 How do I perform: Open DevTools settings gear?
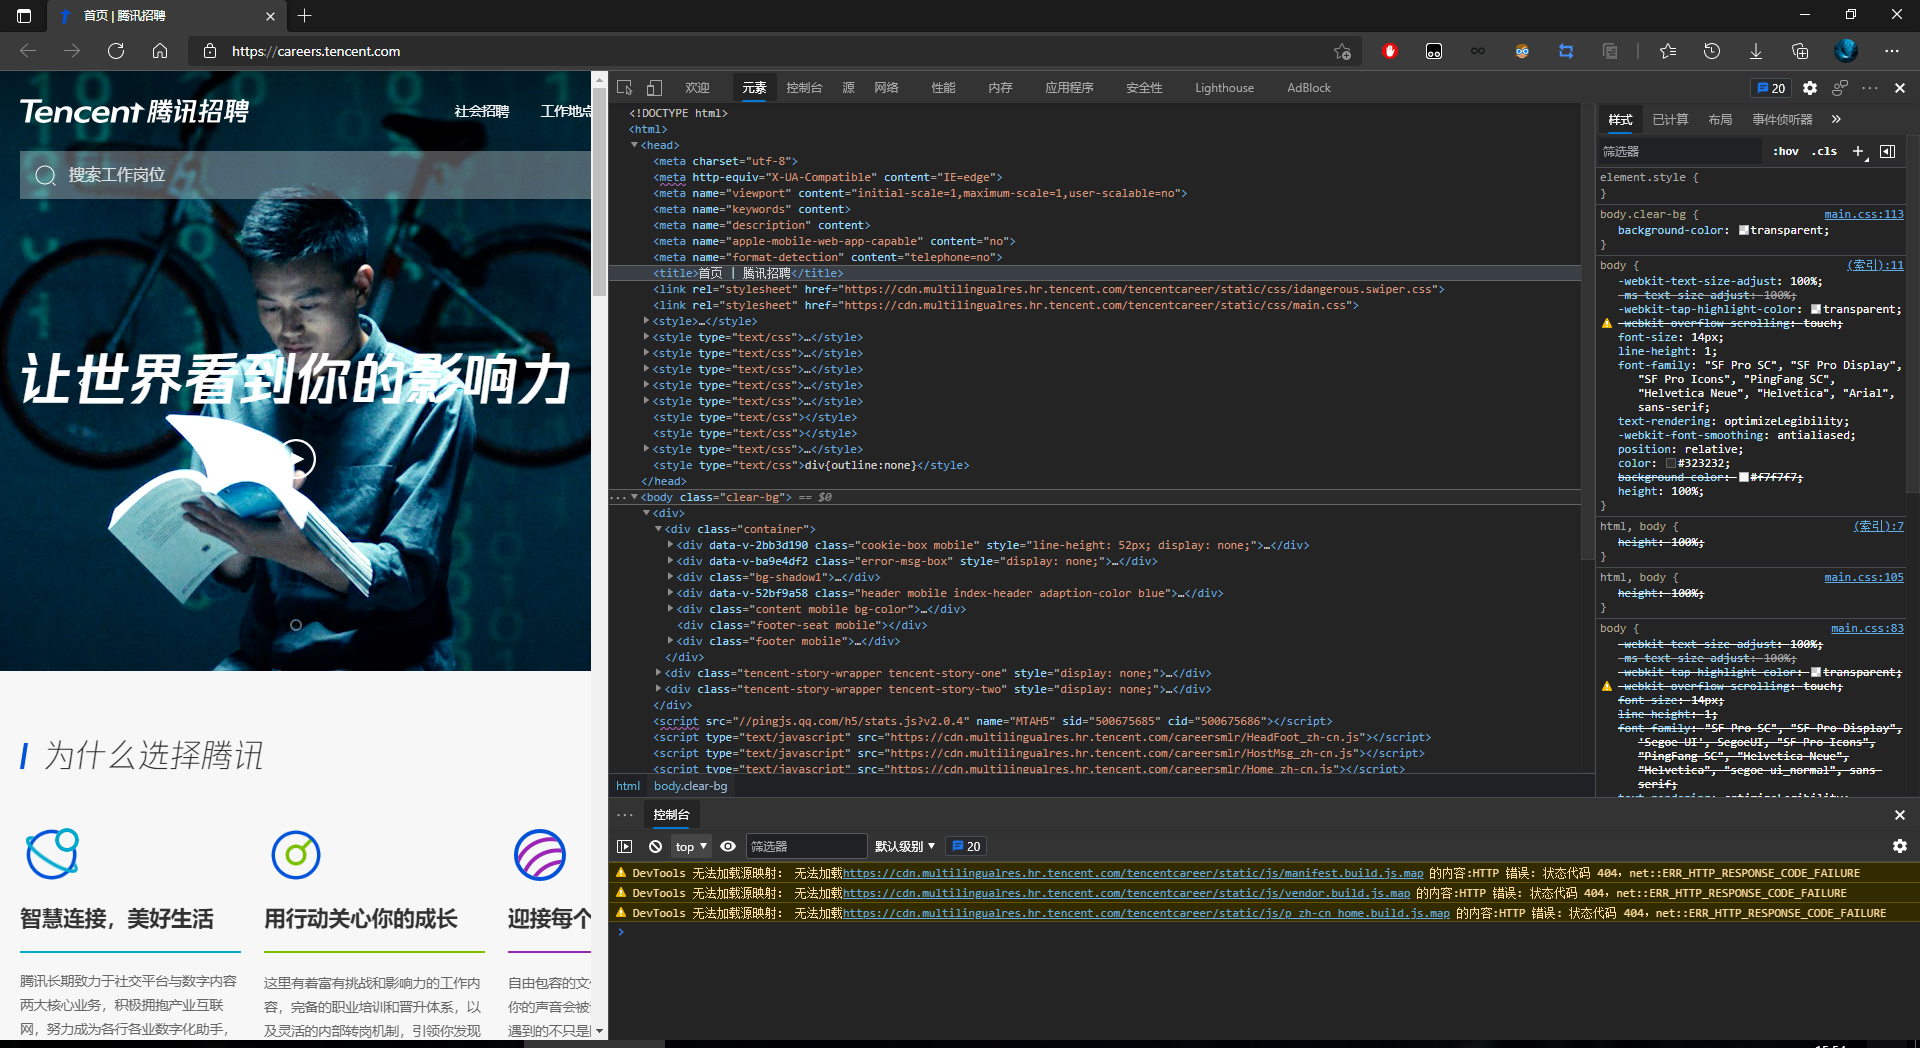pyautogui.click(x=1810, y=88)
